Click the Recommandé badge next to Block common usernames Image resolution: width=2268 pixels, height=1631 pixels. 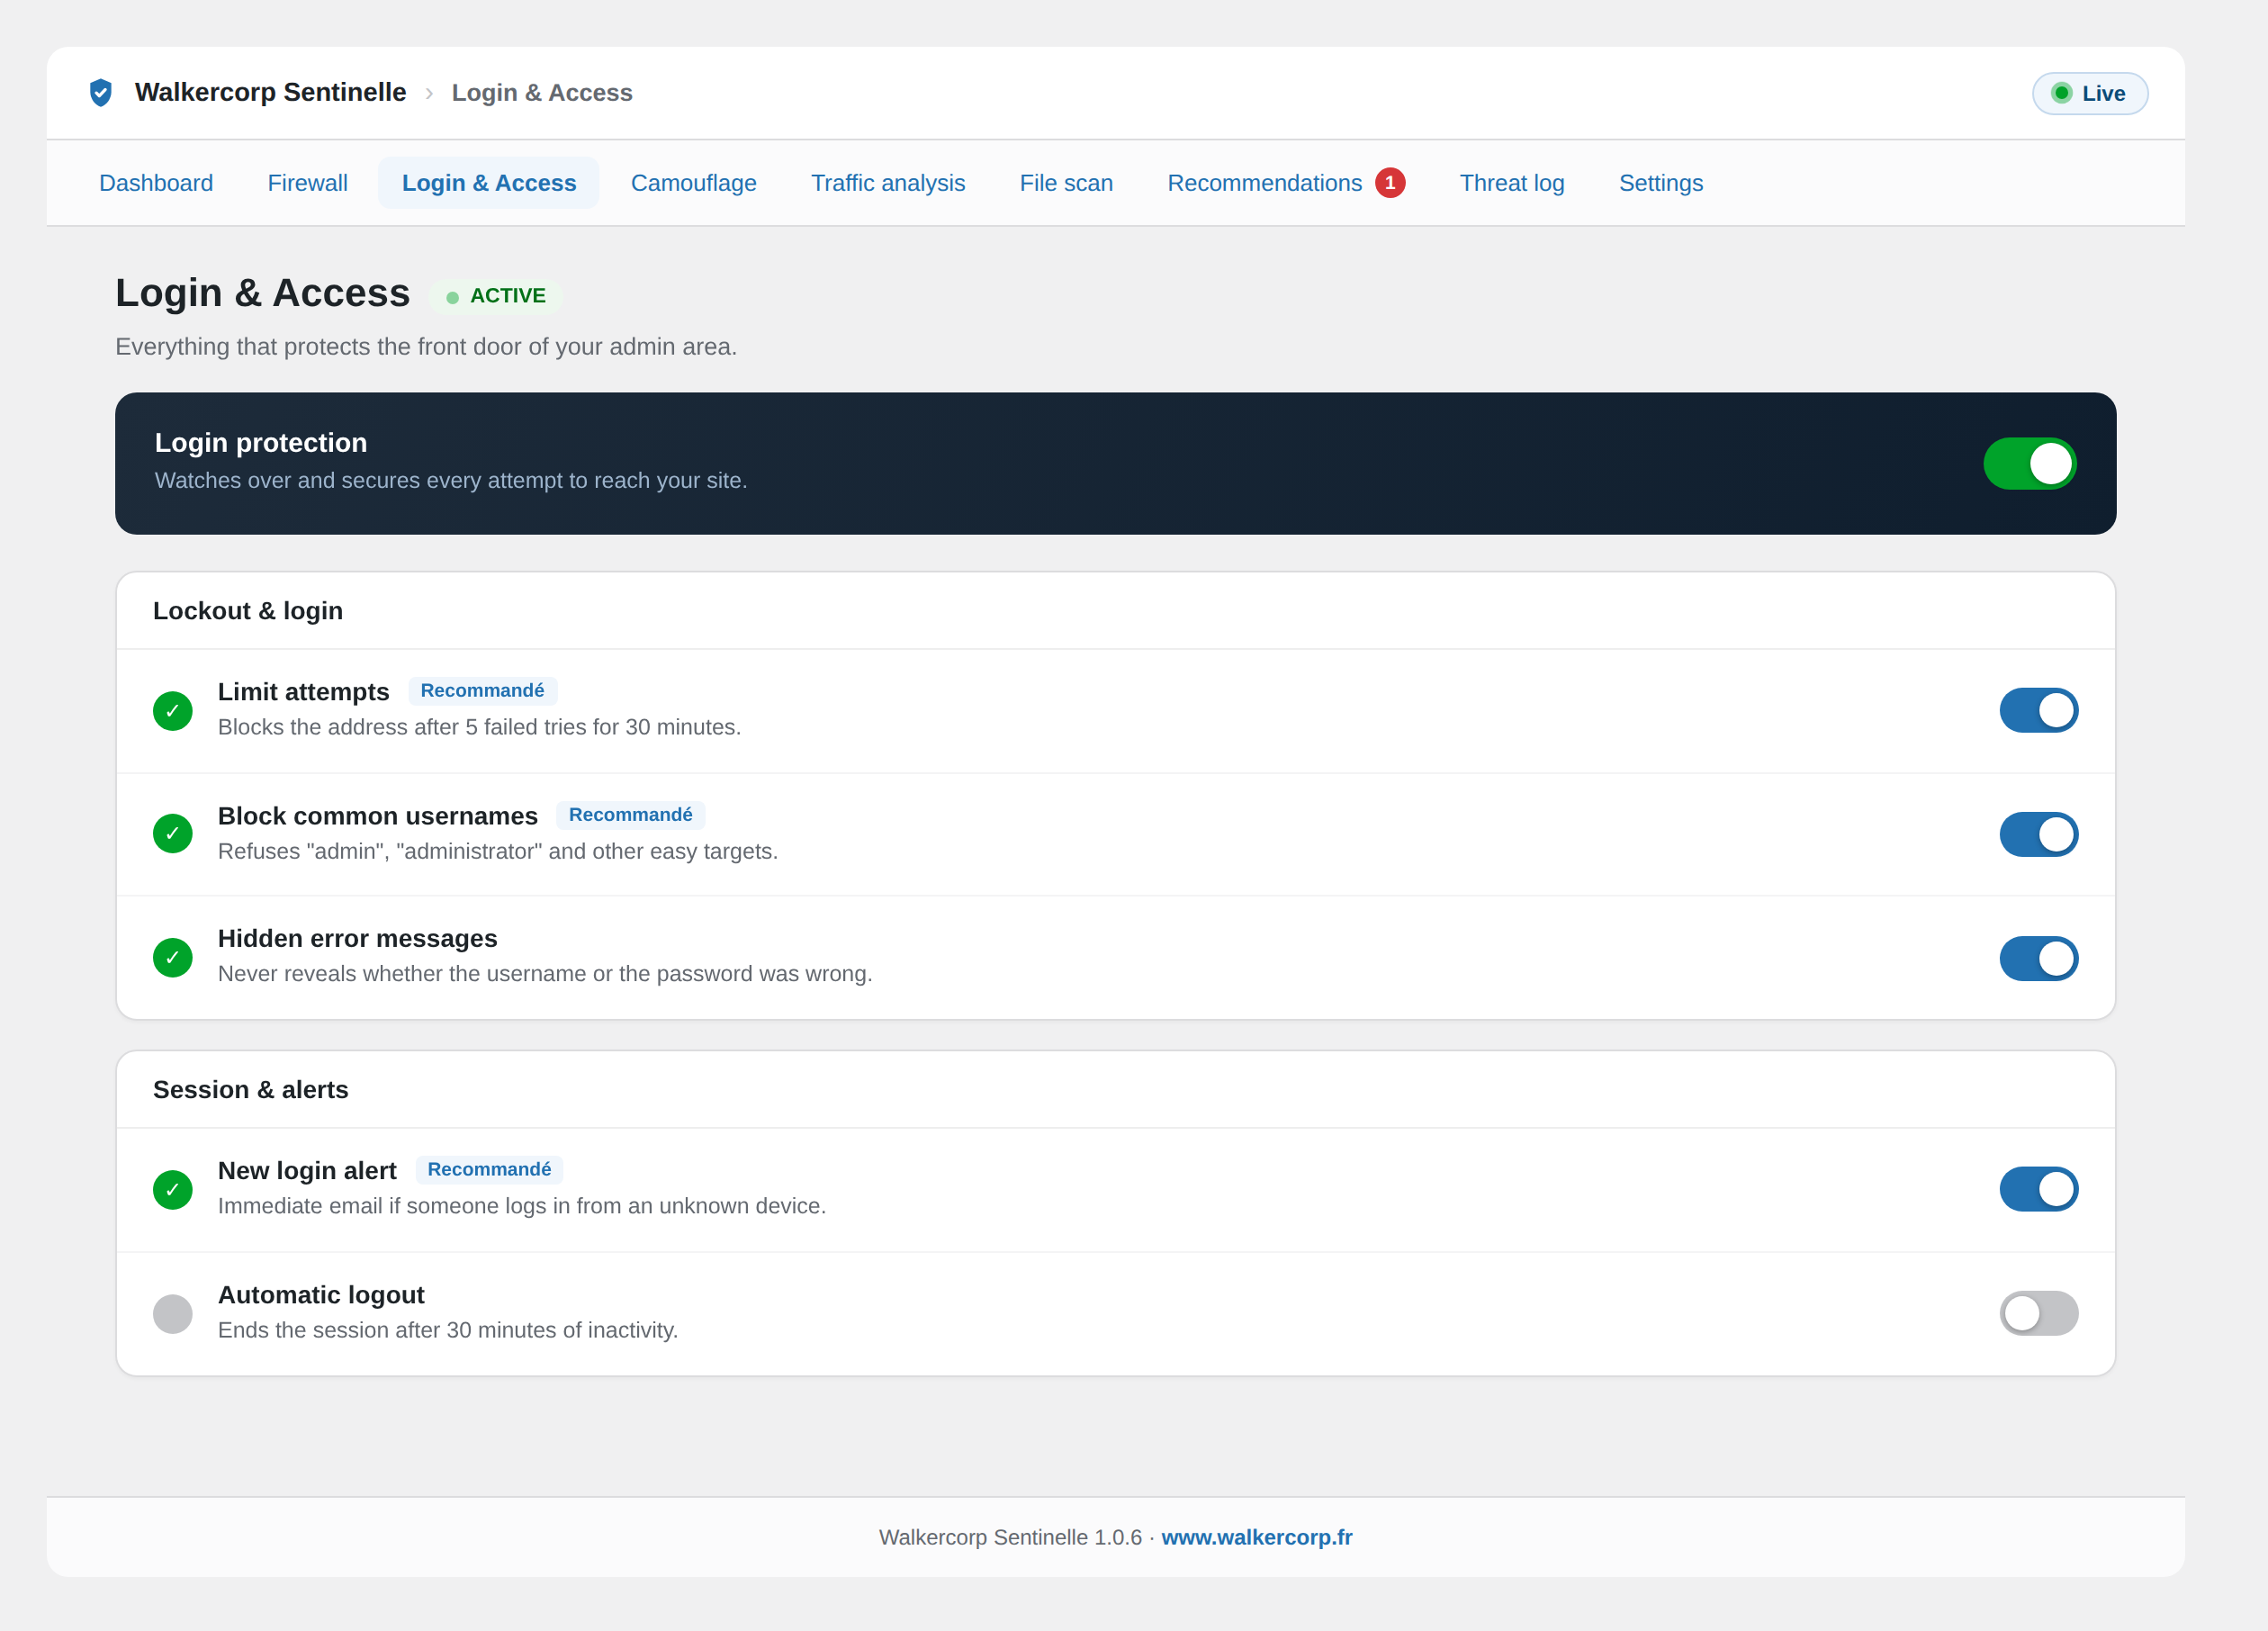[630, 815]
